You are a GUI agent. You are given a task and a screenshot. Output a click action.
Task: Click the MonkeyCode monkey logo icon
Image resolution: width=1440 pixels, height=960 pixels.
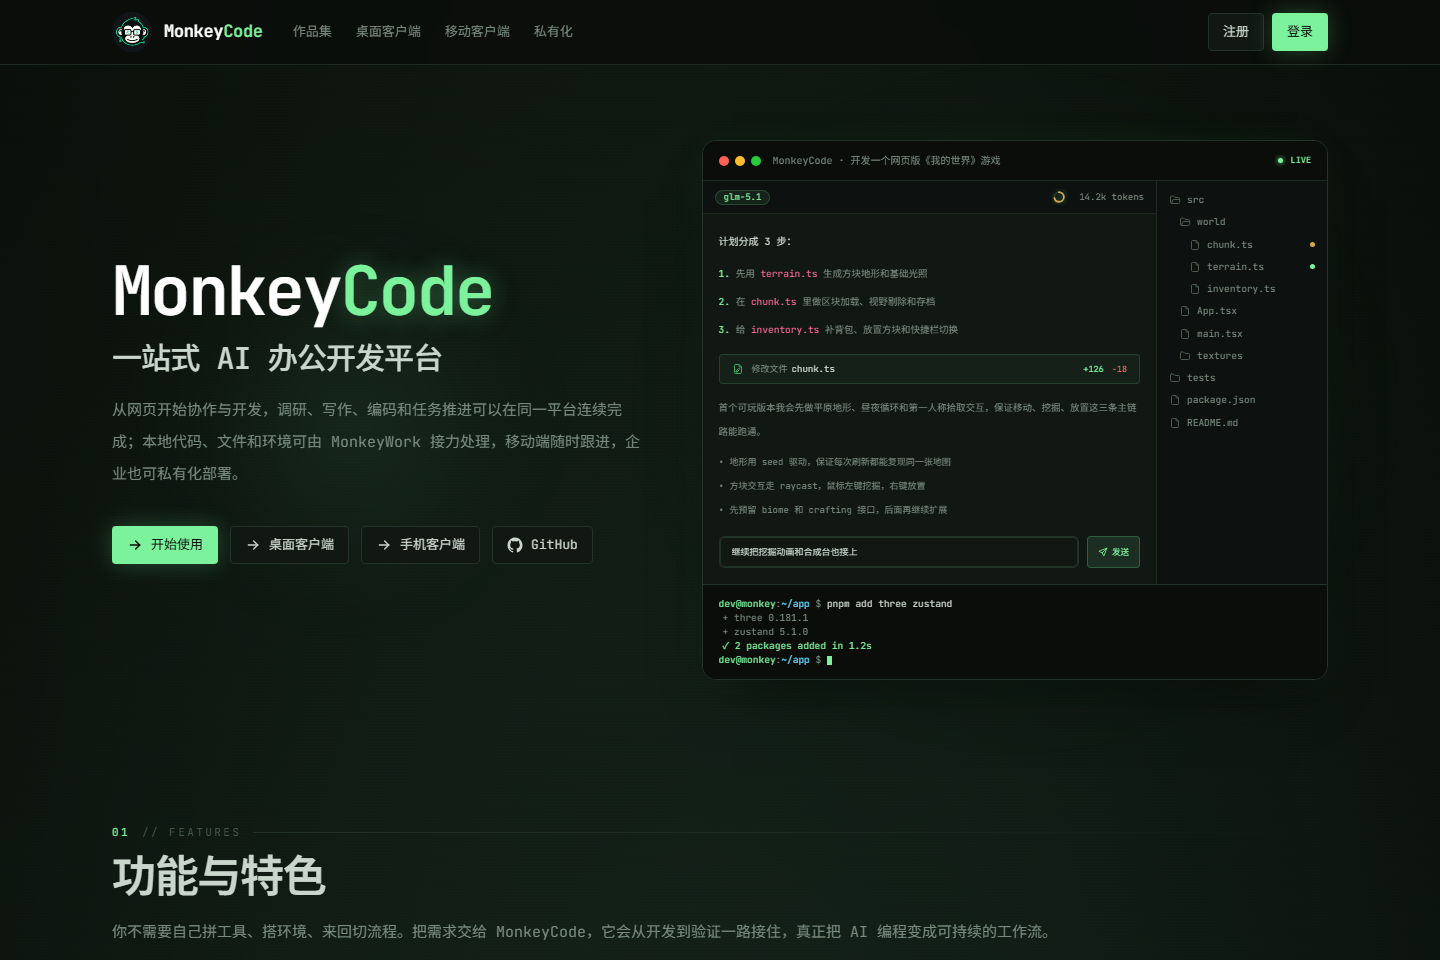[x=132, y=32]
